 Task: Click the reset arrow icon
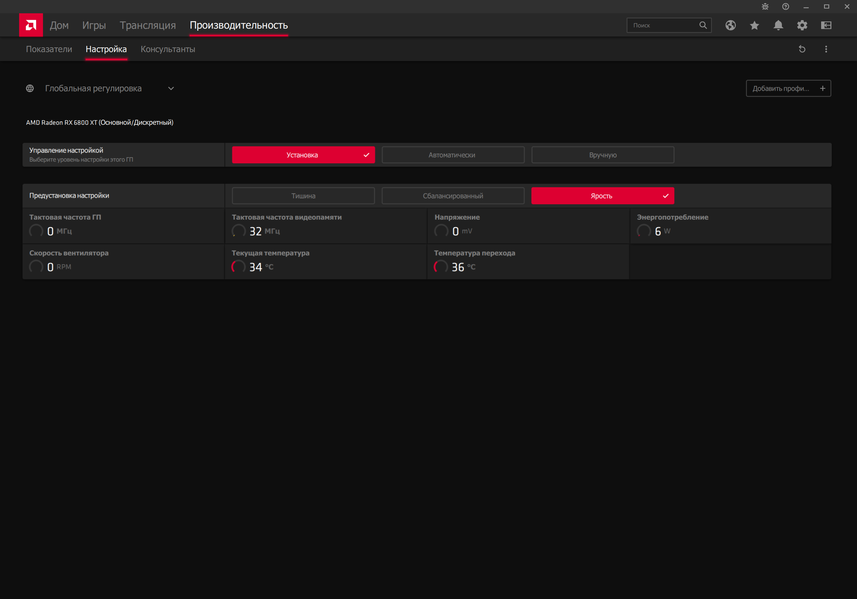(x=802, y=49)
